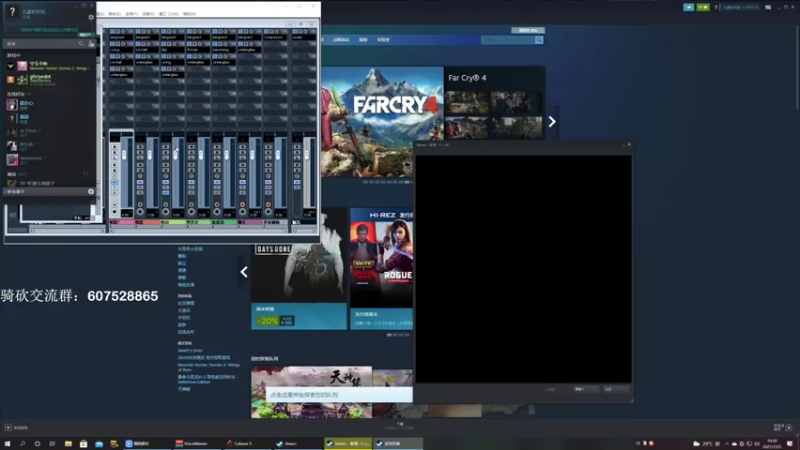800x450 pixels.
Task: Click the downloads area in Steam bottom bar
Action: pos(399,426)
